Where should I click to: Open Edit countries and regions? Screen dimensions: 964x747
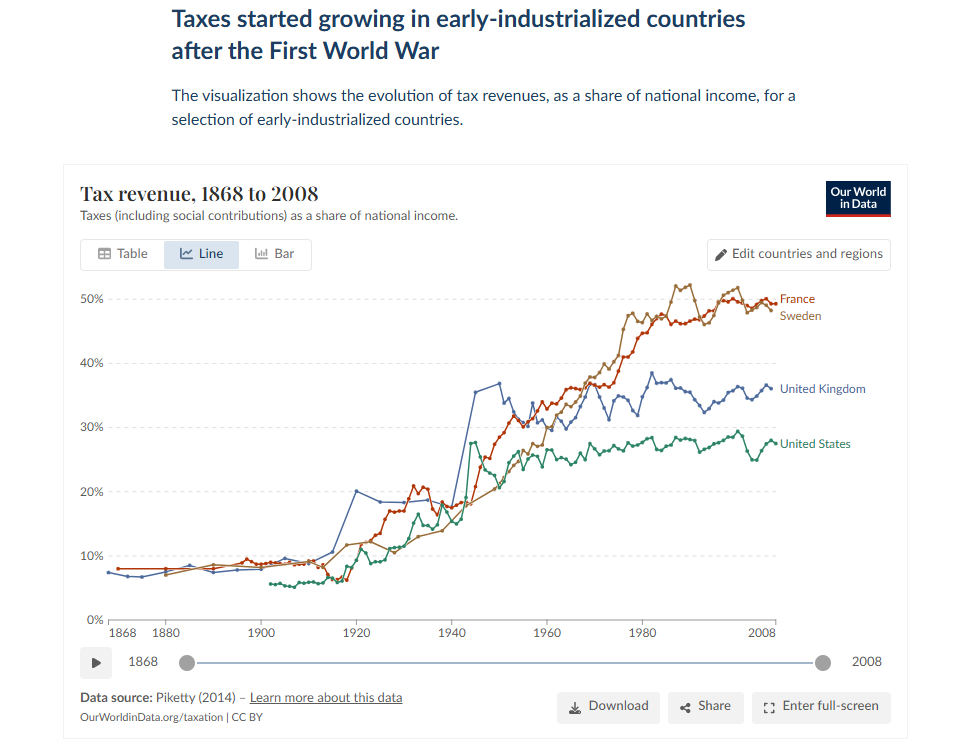(798, 254)
